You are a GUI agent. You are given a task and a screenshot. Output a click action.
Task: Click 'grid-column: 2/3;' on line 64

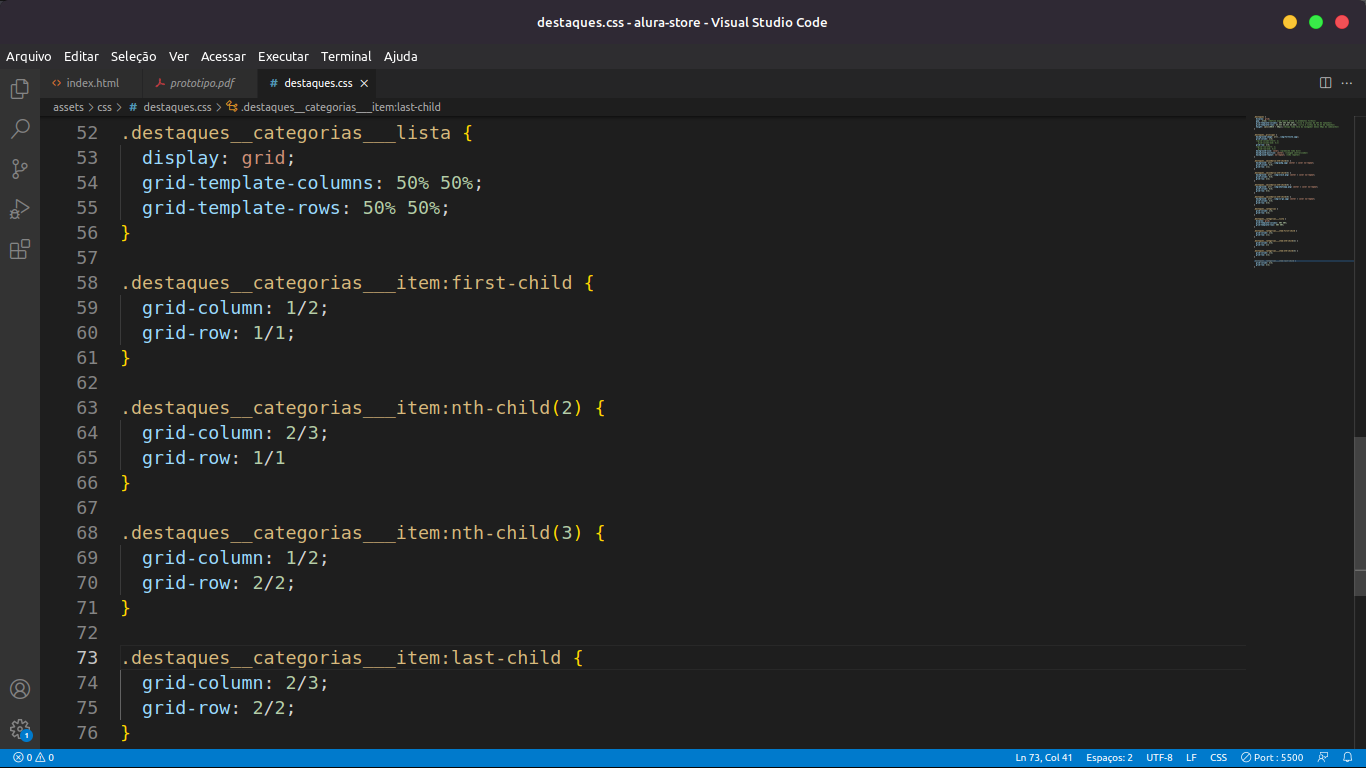(x=235, y=433)
